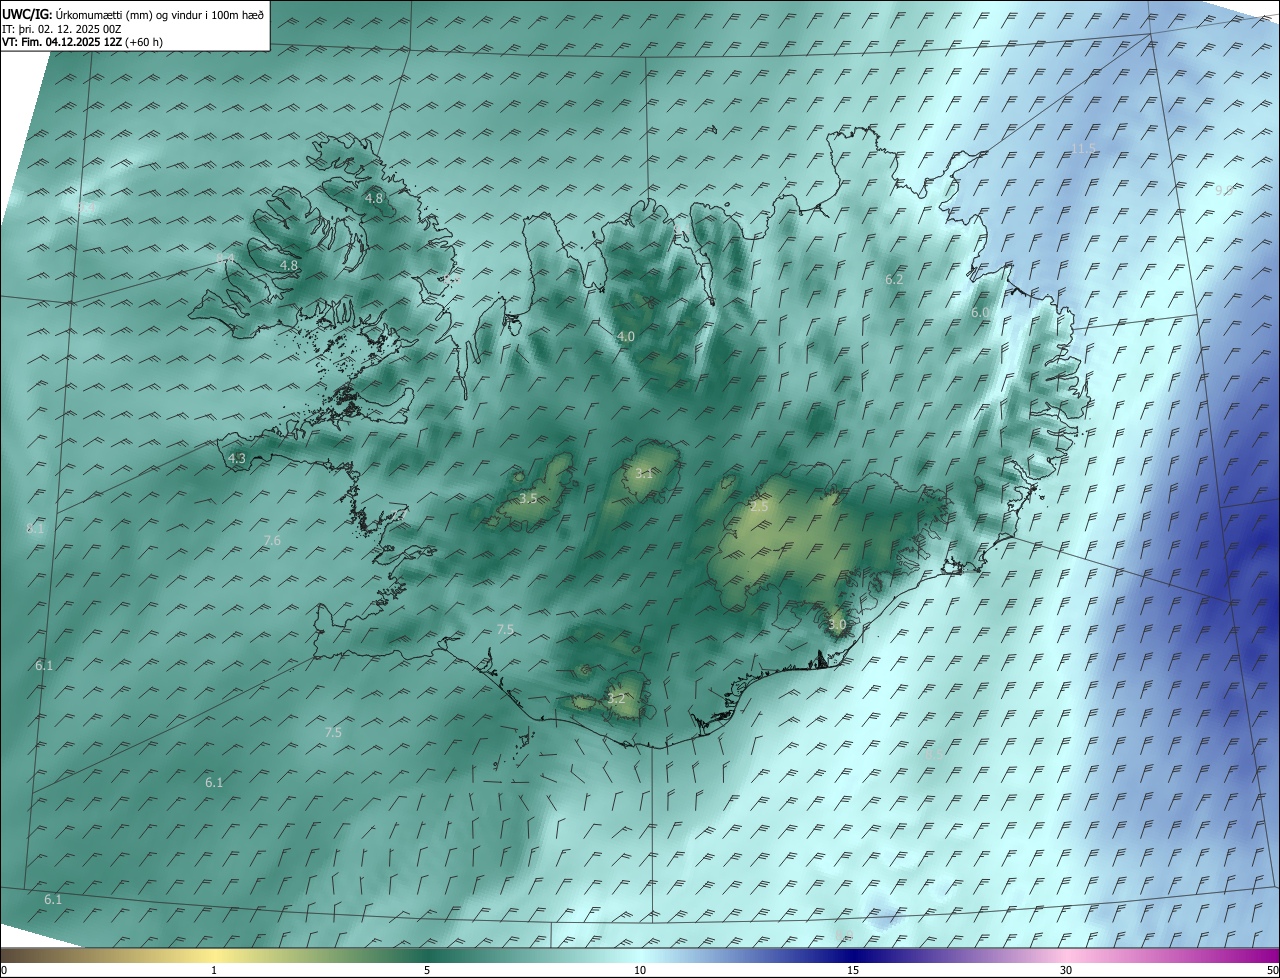Click the colorbar tick label '10'
This screenshot has width=1280, height=978.
[640, 970]
